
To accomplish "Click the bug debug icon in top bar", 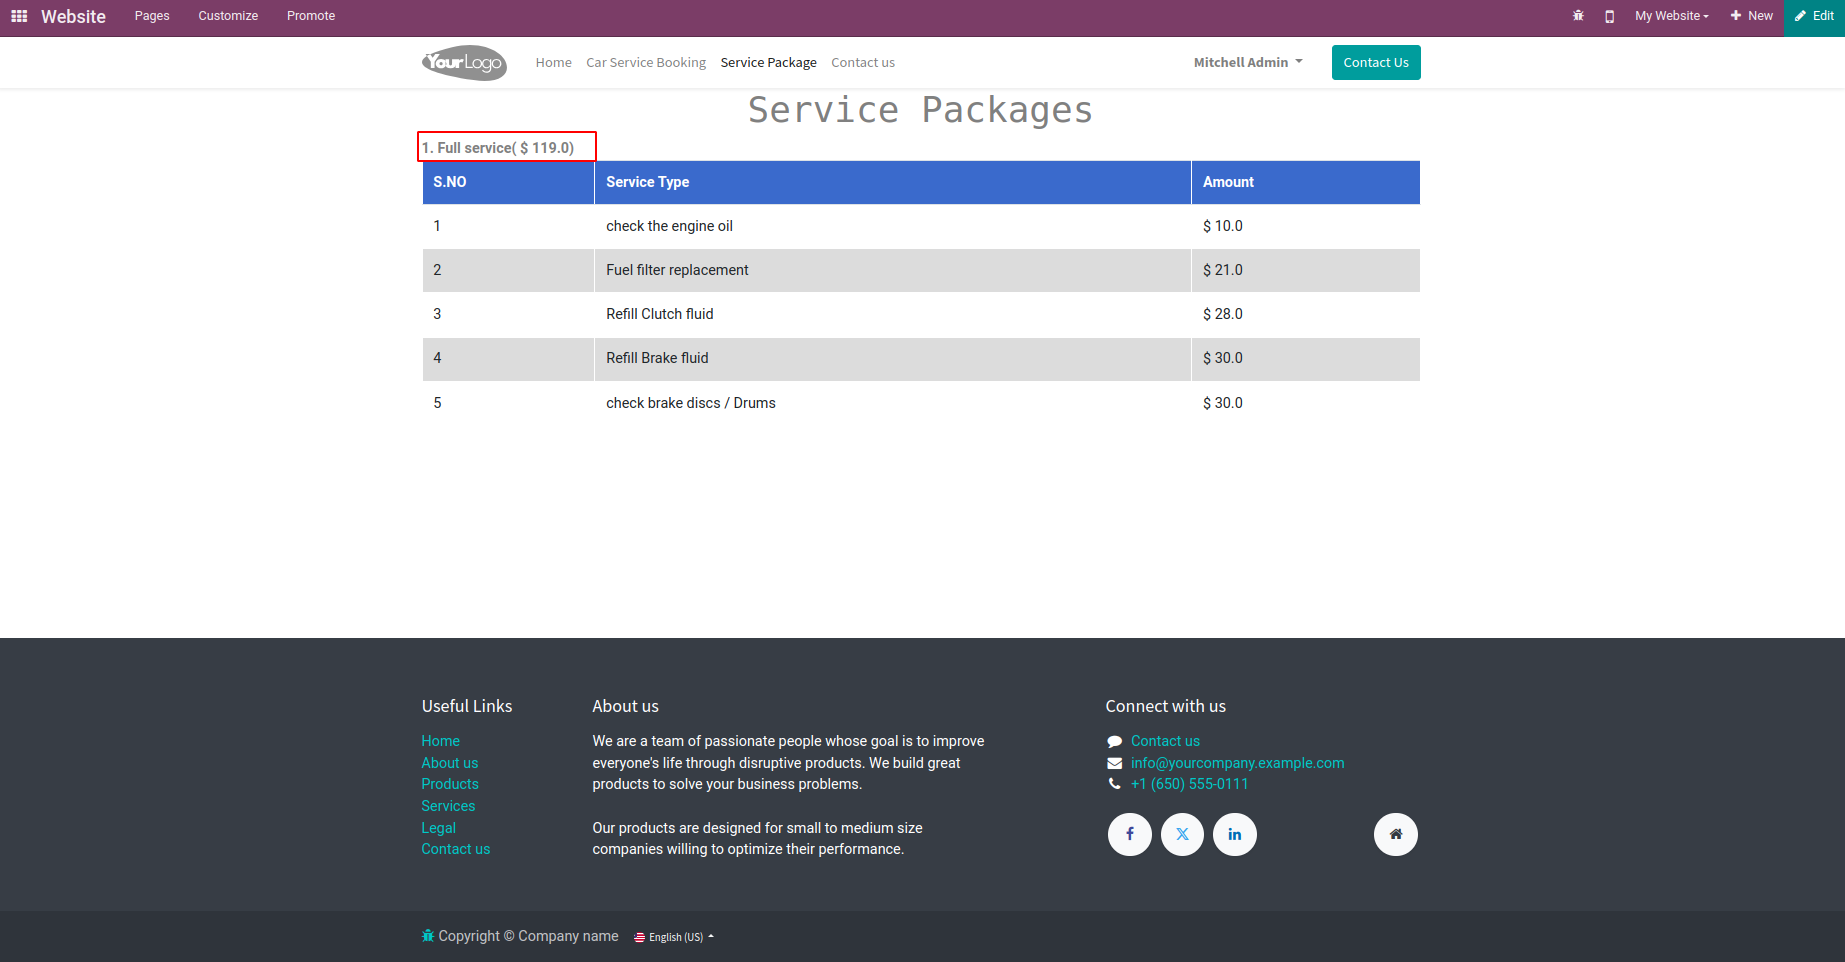I will click(1578, 16).
